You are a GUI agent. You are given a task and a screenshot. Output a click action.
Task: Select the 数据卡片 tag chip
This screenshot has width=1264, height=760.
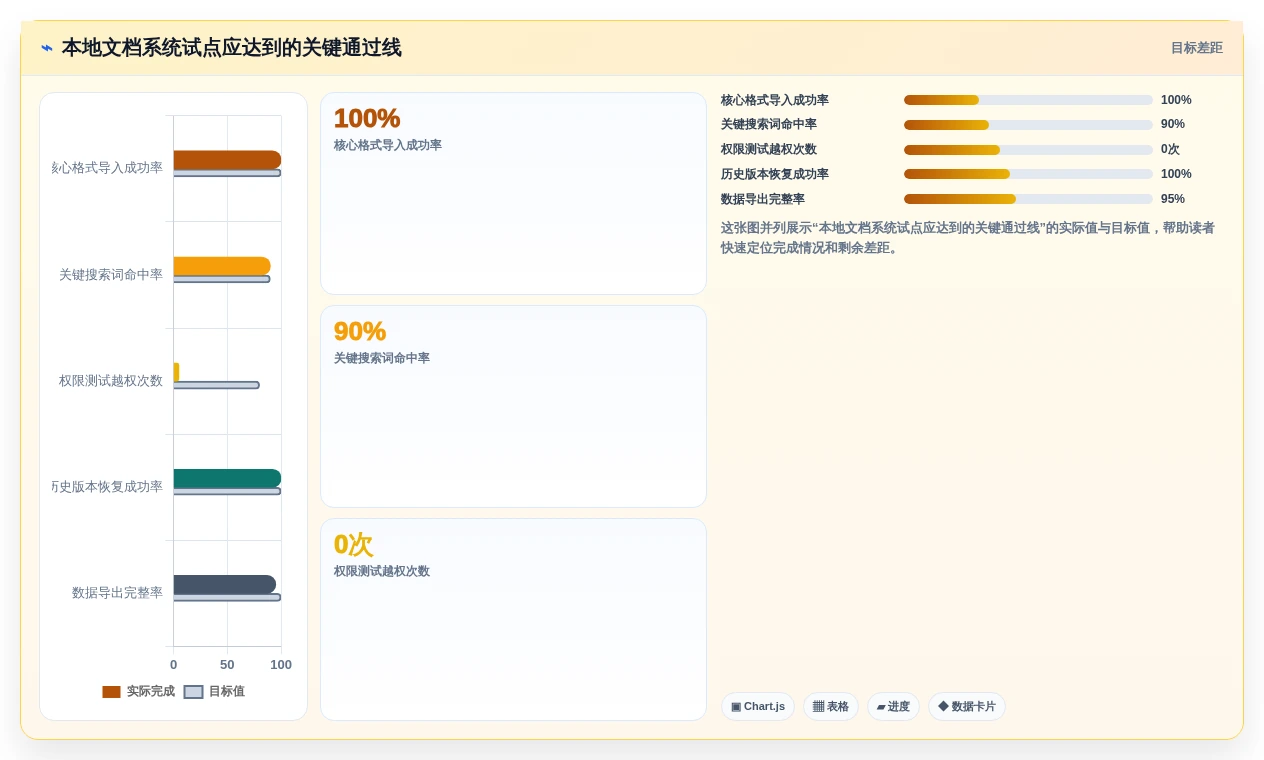pos(966,706)
